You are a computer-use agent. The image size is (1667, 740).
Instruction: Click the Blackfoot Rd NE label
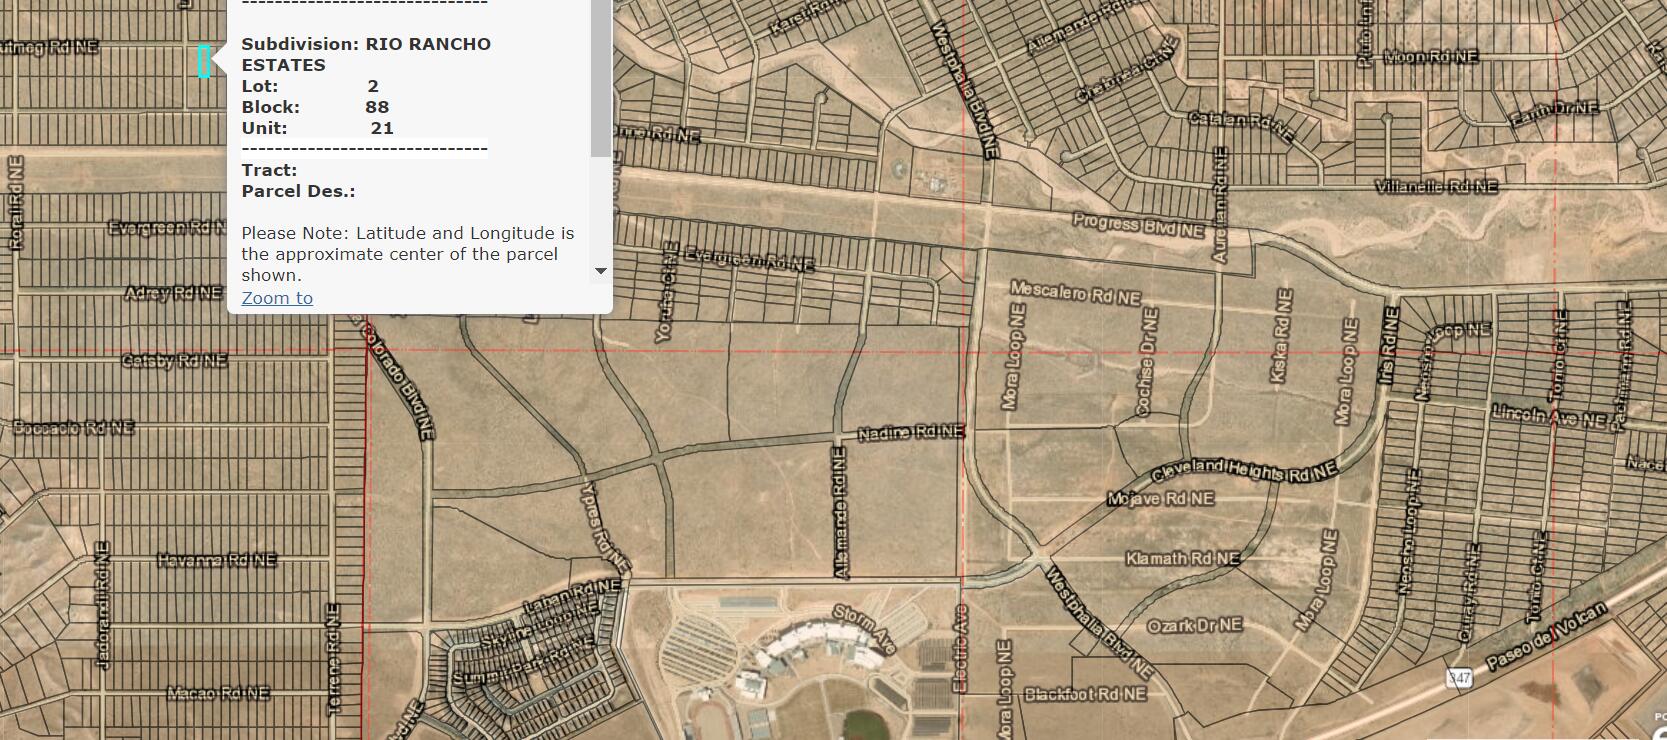pyautogui.click(x=1085, y=693)
